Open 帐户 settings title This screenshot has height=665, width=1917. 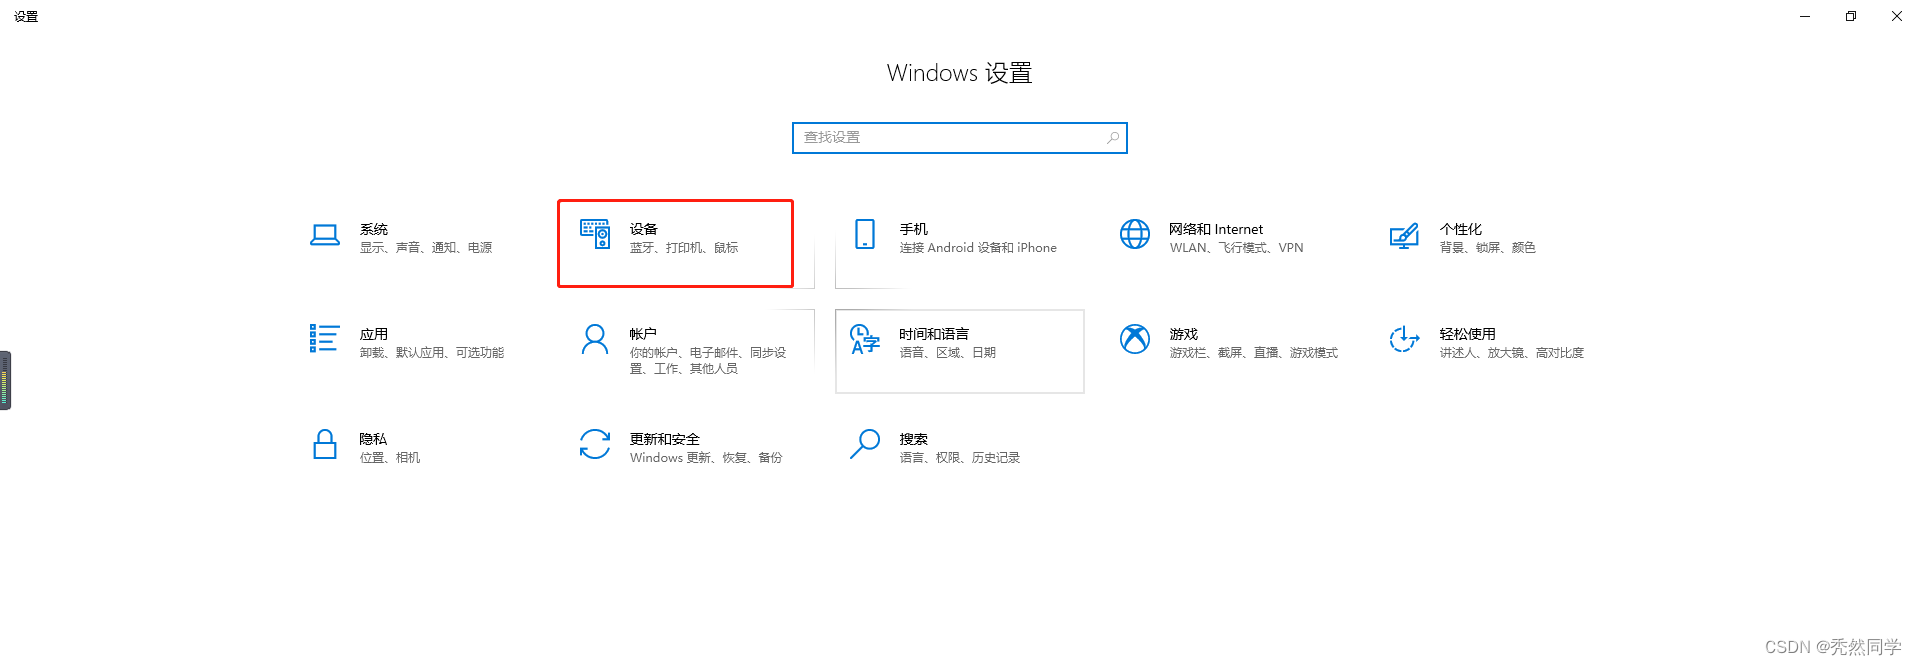pos(643,334)
